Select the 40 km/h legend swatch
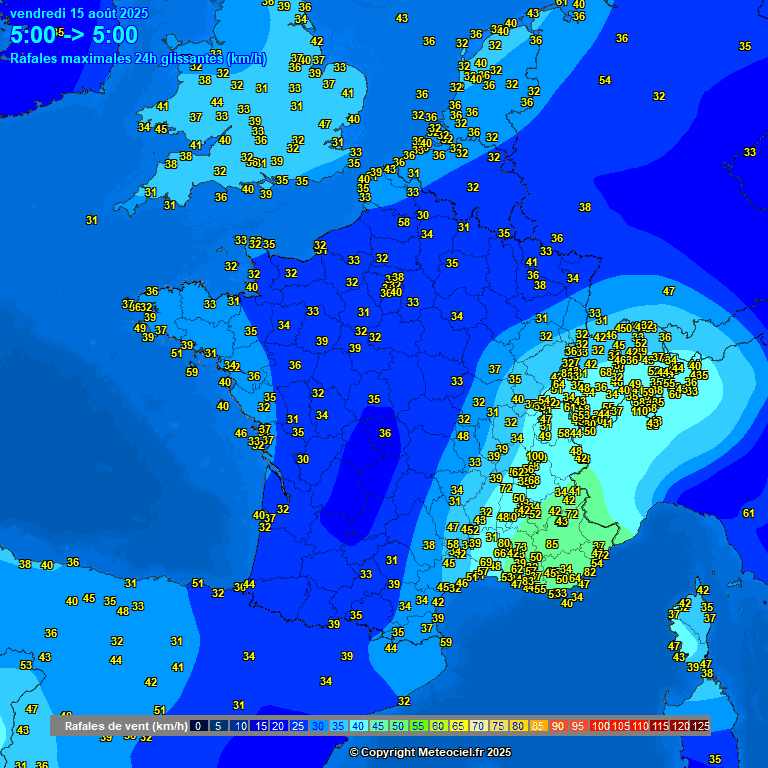 (x=358, y=726)
